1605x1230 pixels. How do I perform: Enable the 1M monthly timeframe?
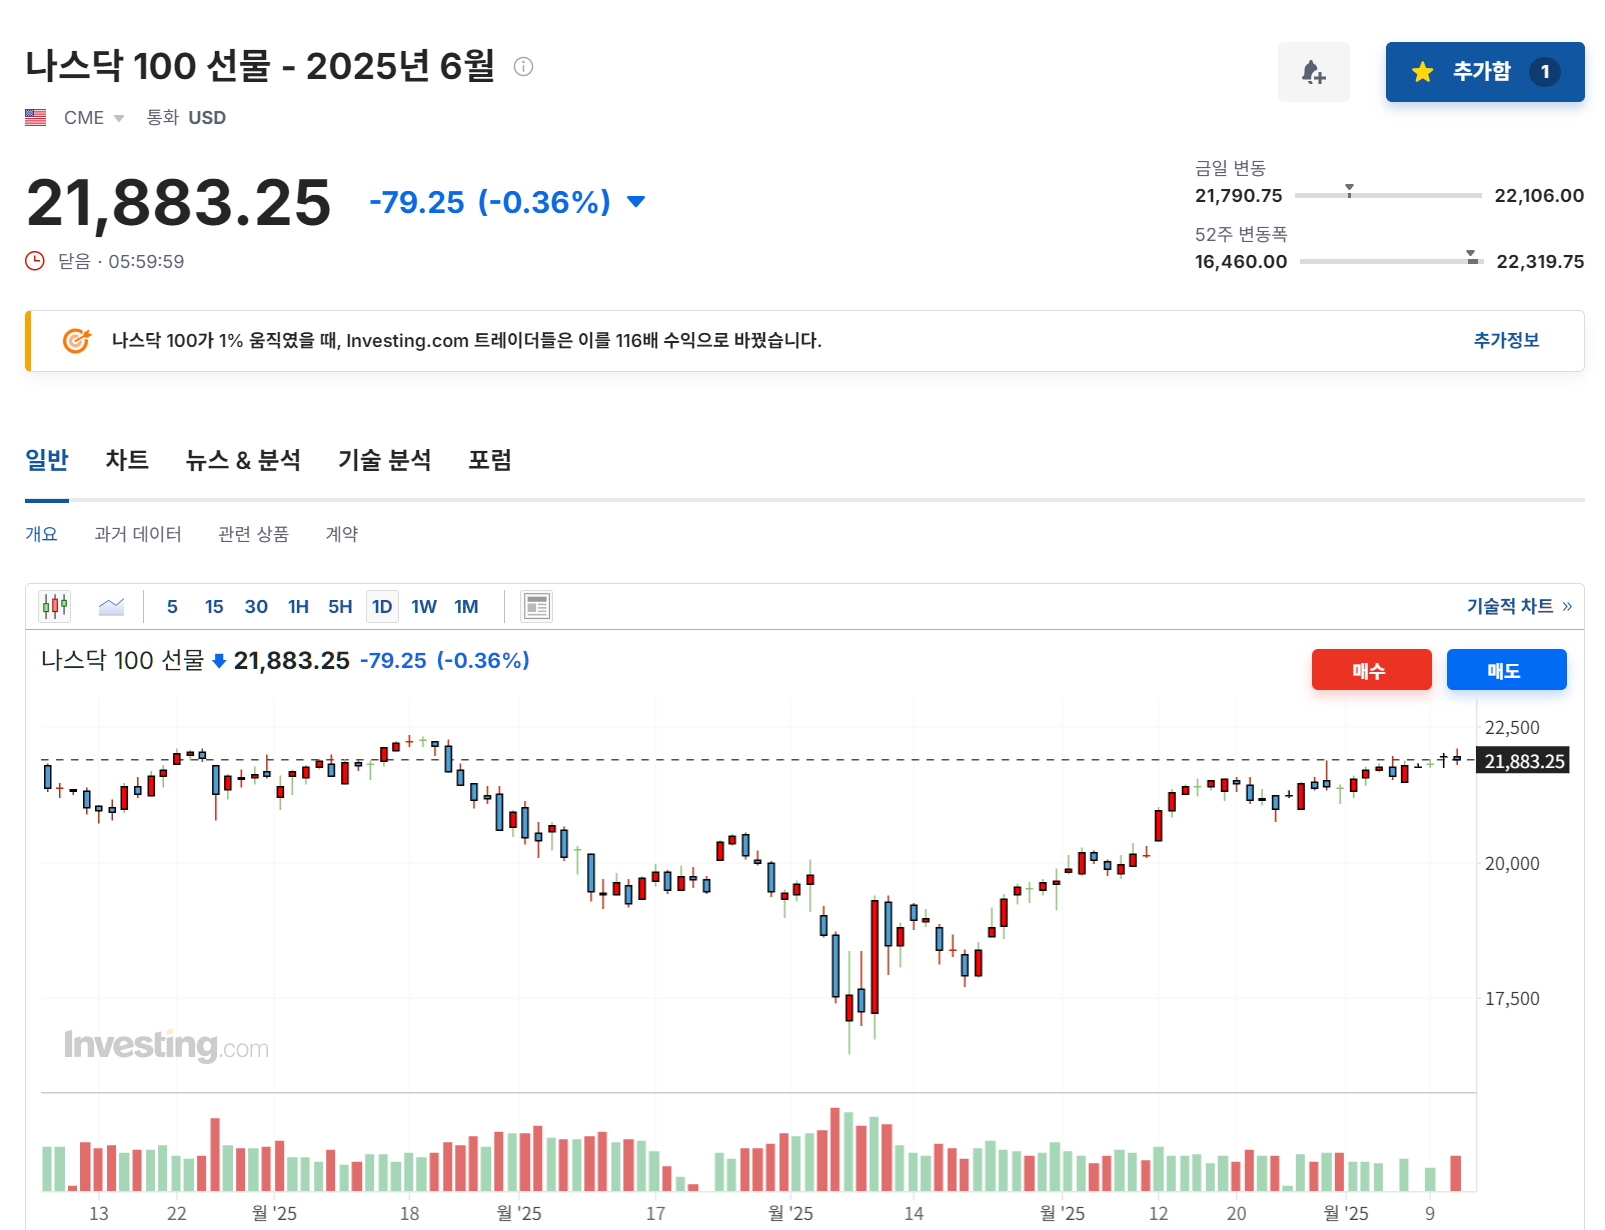click(x=465, y=606)
